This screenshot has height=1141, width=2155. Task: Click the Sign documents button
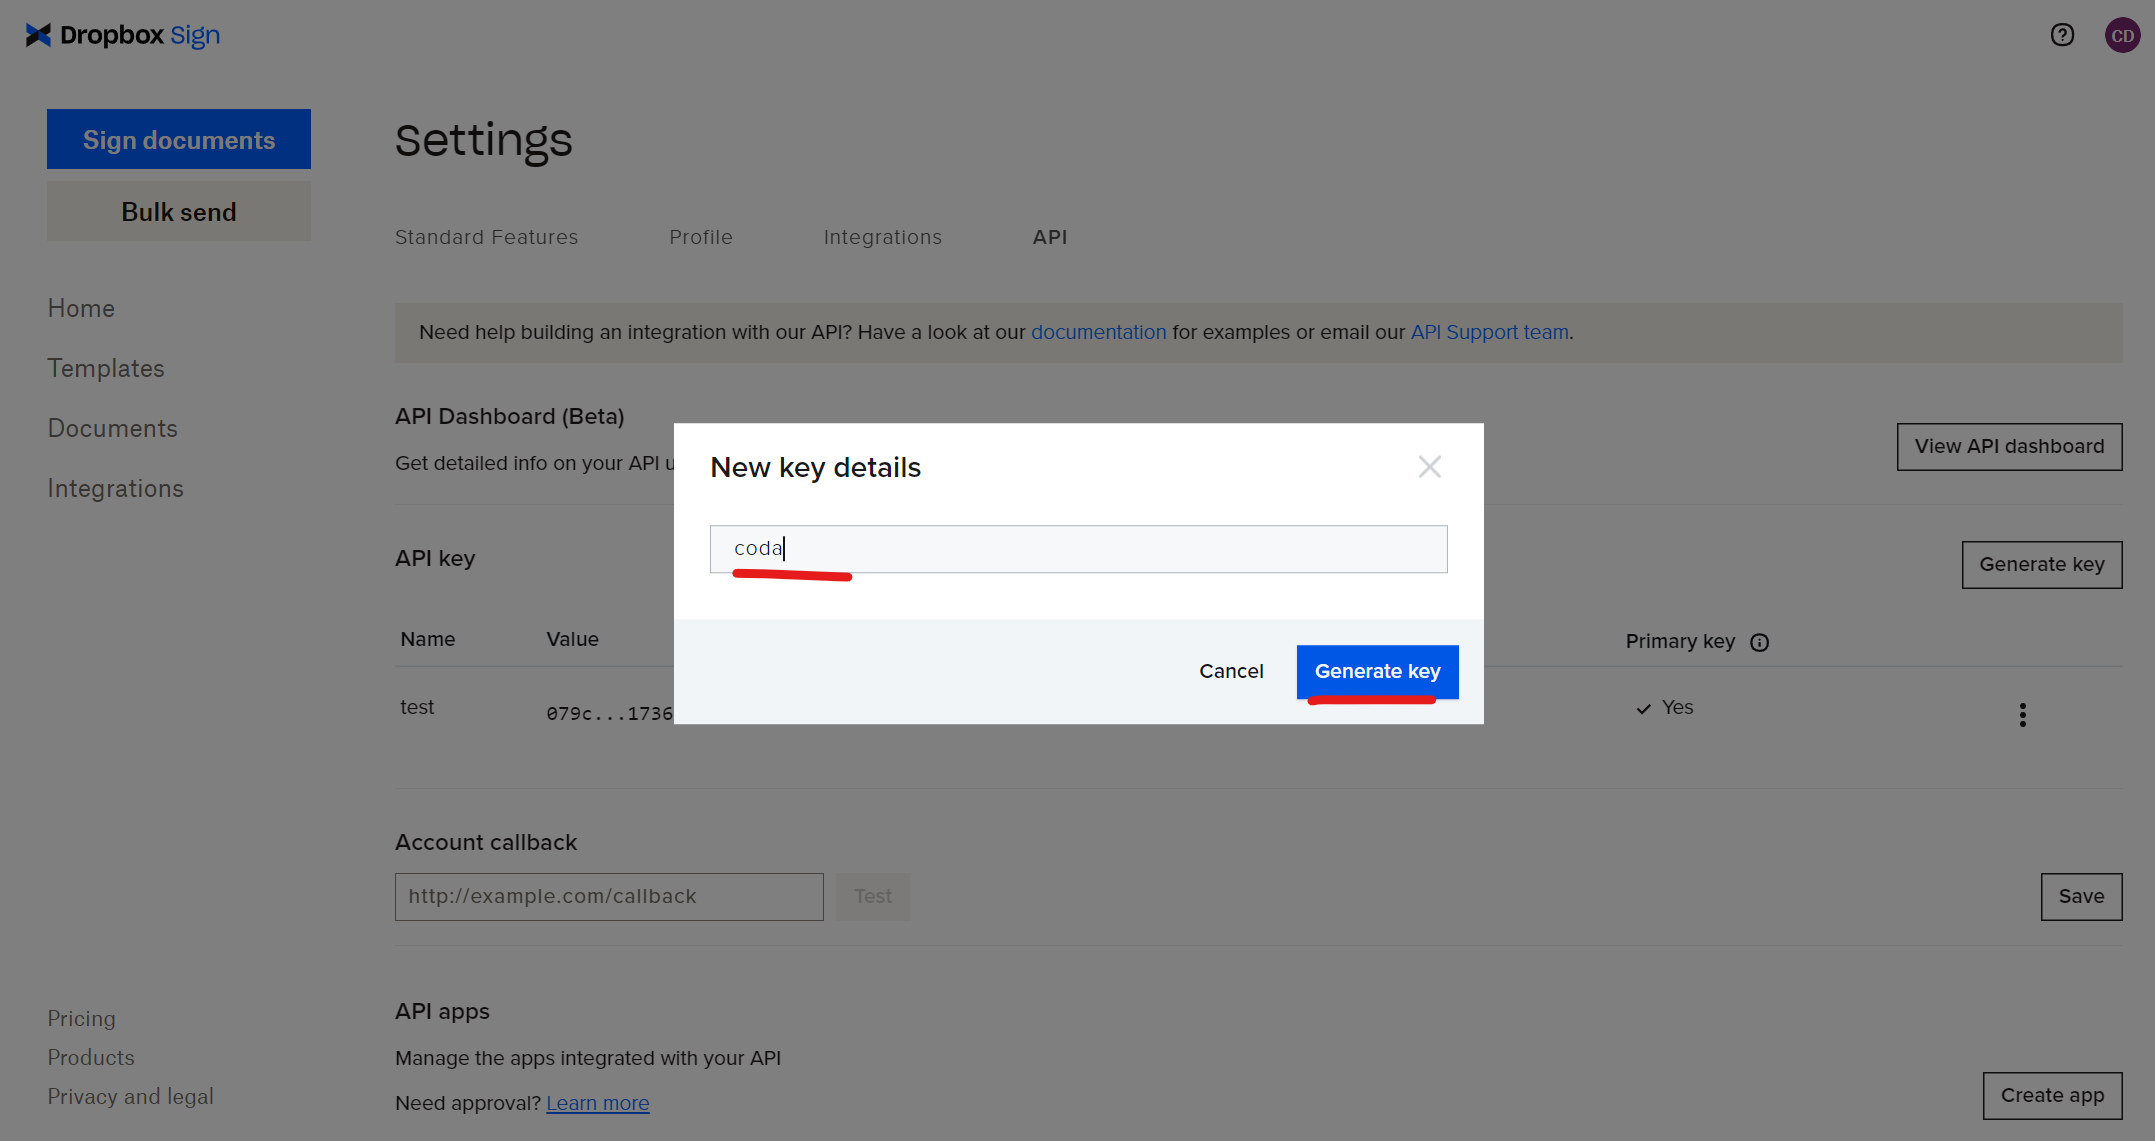[x=179, y=139]
